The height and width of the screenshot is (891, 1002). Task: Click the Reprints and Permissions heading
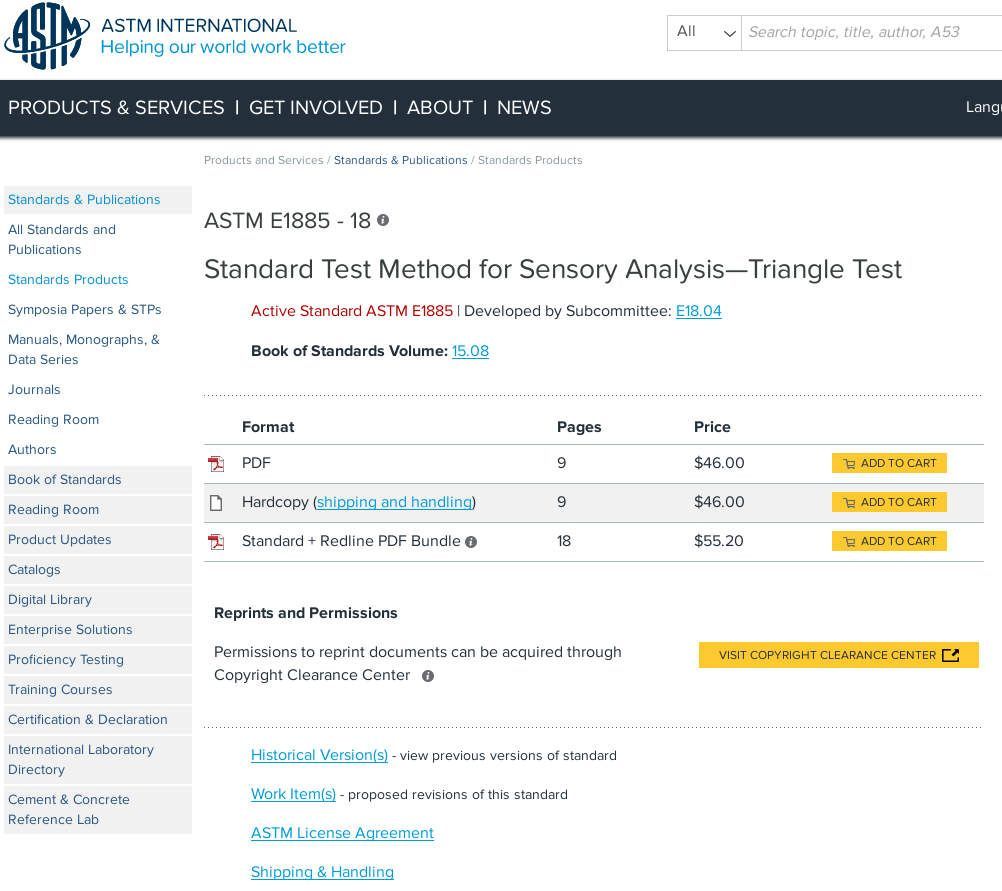point(305,613)
